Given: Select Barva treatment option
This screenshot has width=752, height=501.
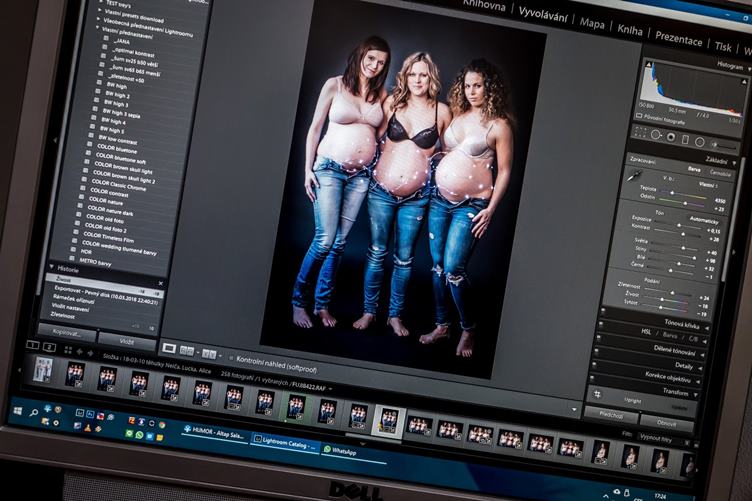Looking at the screenshot, I should point(693,169).
